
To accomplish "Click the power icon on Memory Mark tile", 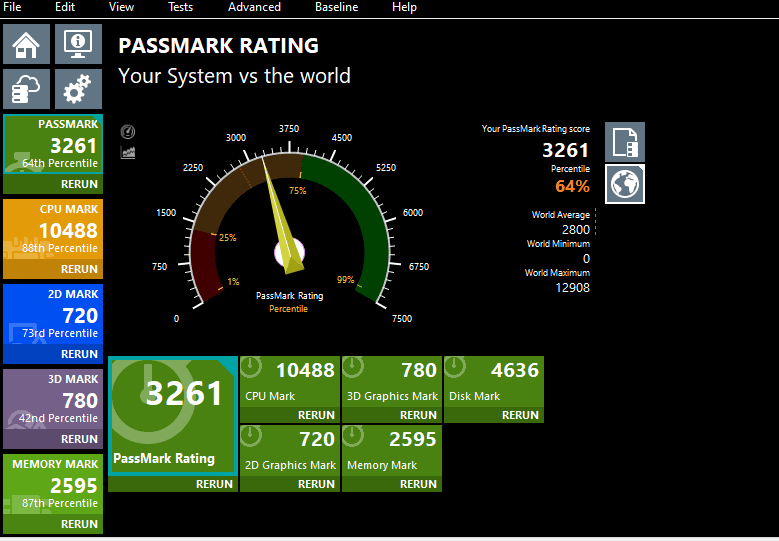I will tap(353, 437).
